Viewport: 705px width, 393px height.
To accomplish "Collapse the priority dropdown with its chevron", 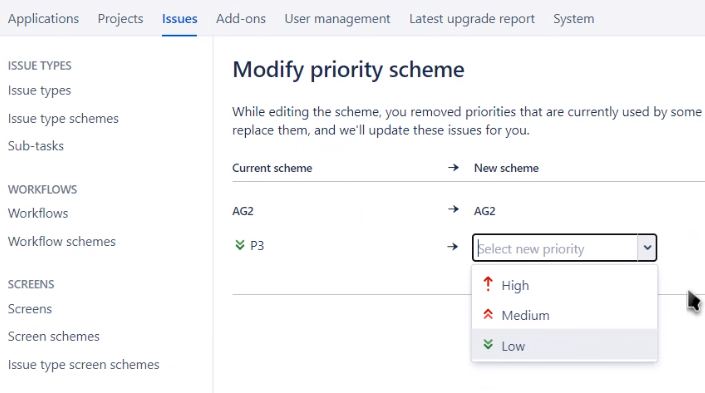I will [647, 247].
